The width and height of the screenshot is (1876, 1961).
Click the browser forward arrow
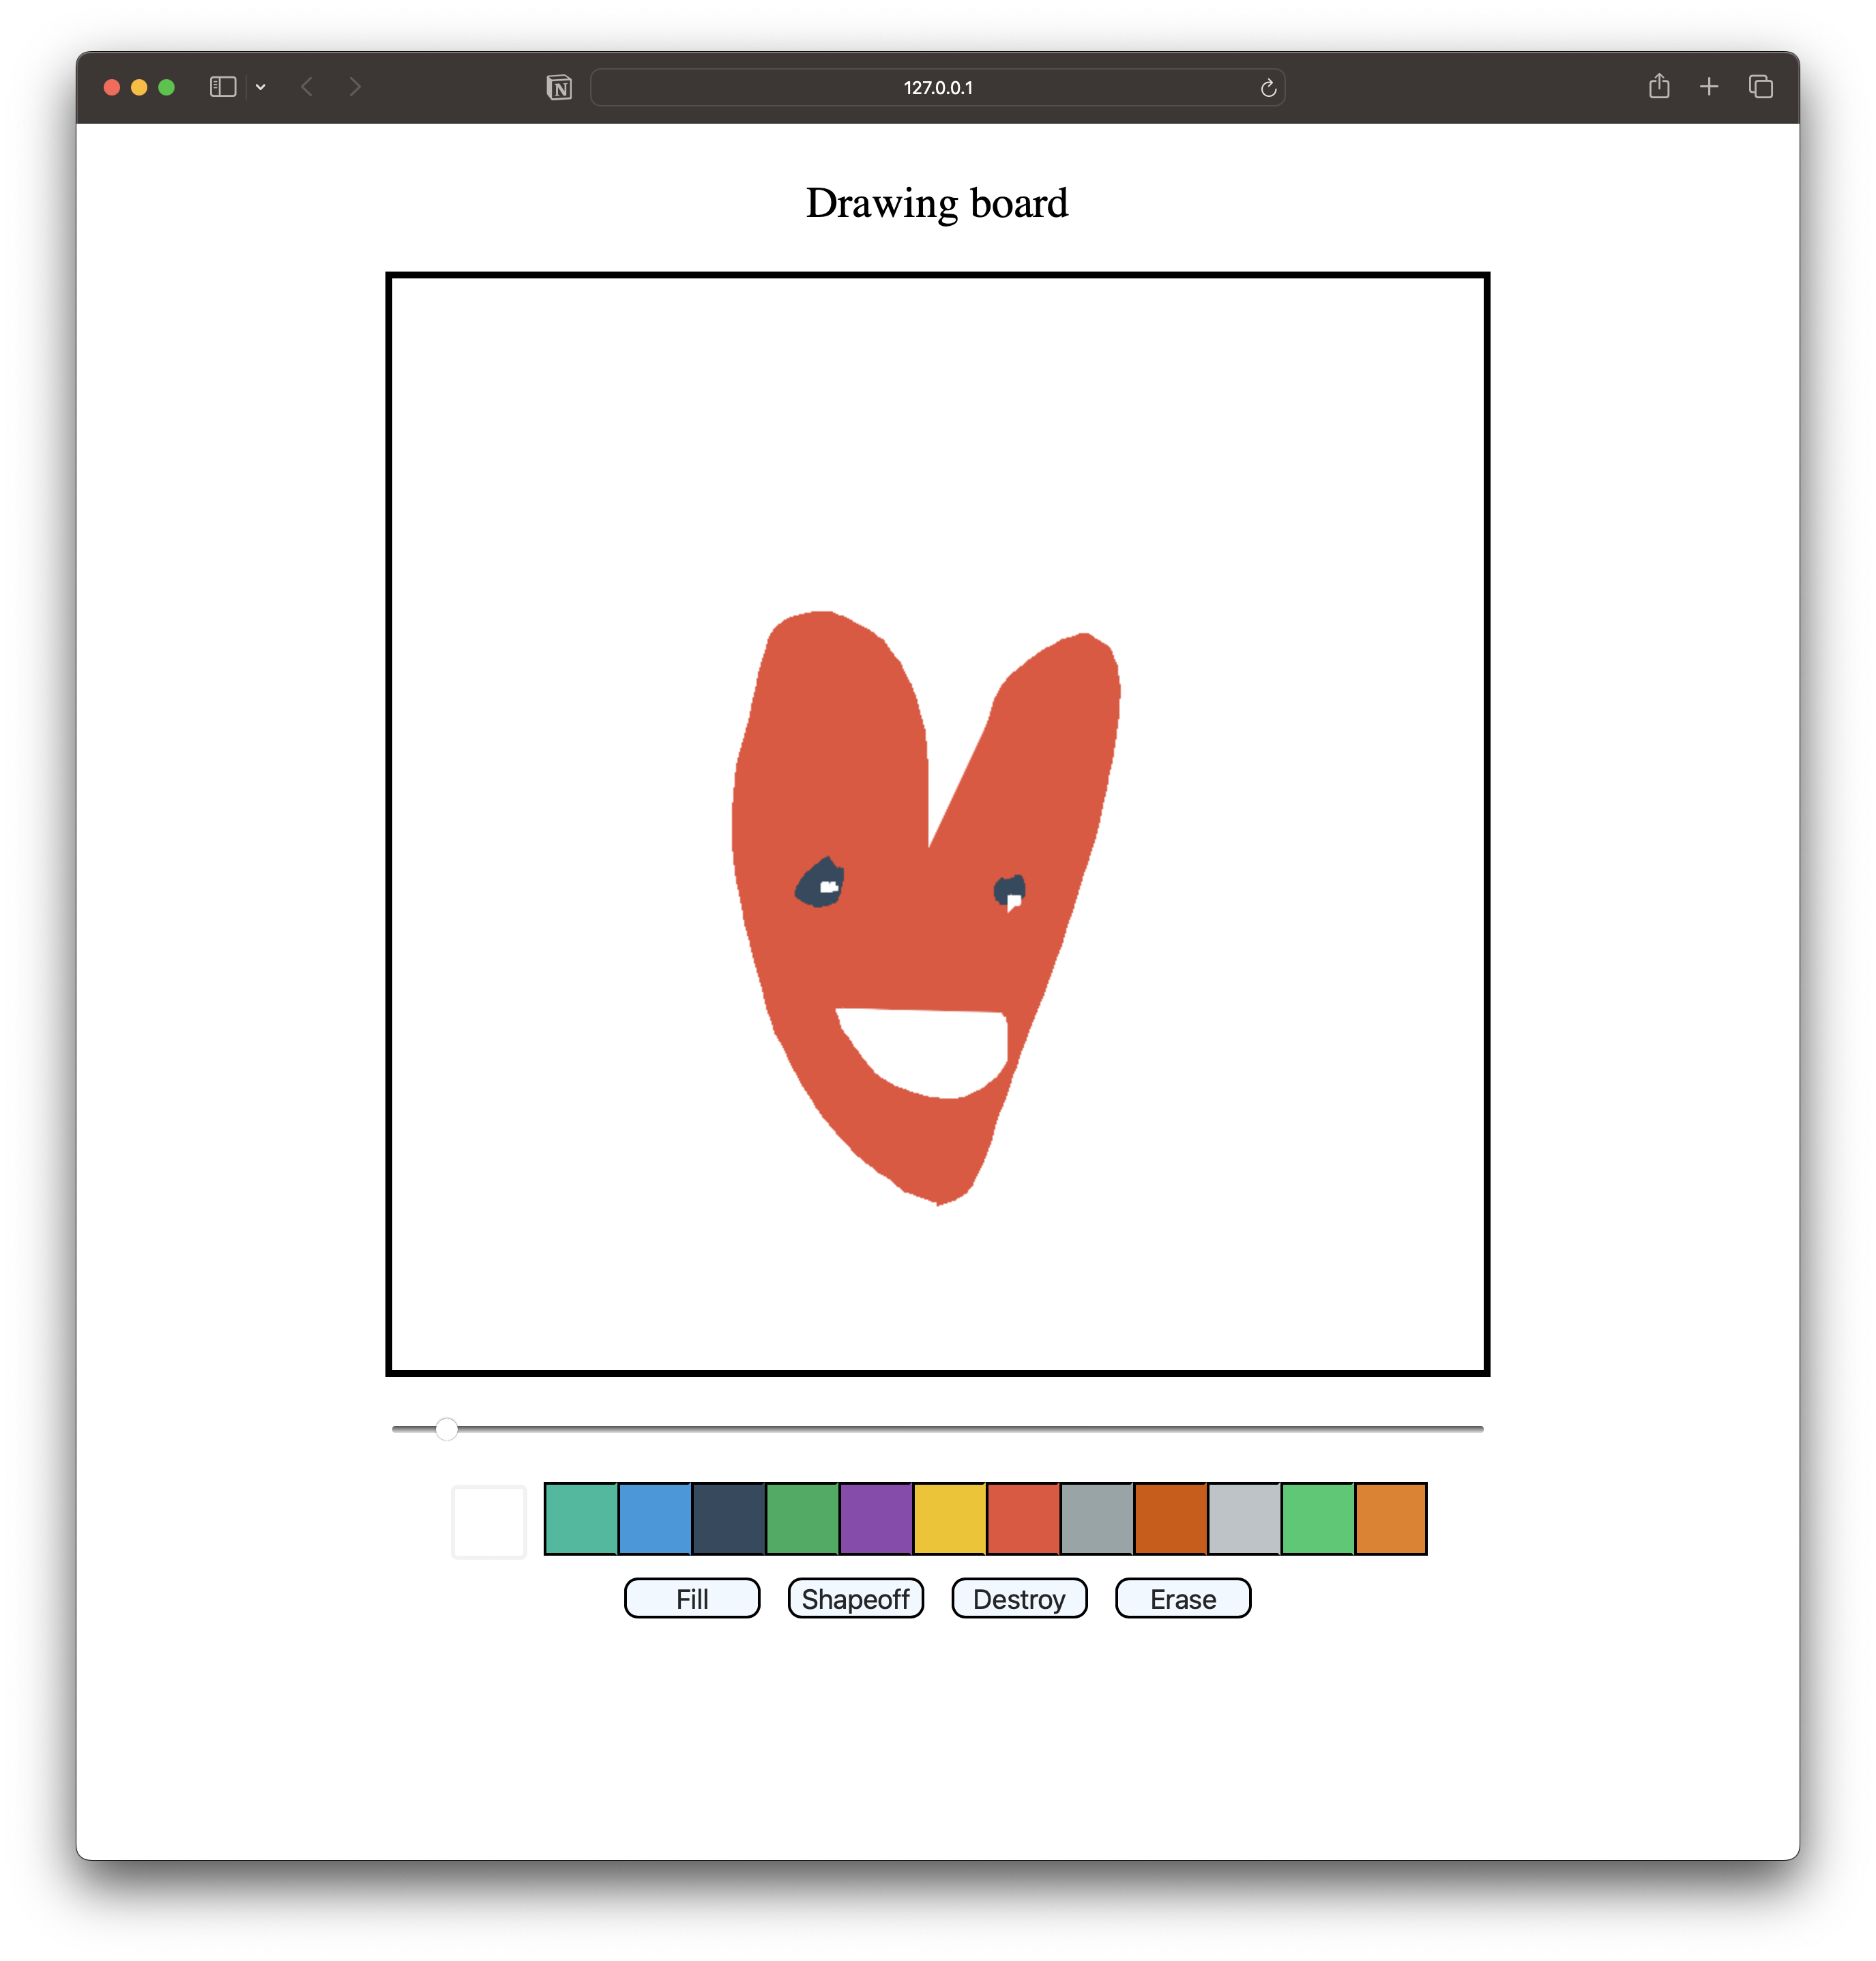[x=355, y=87]
